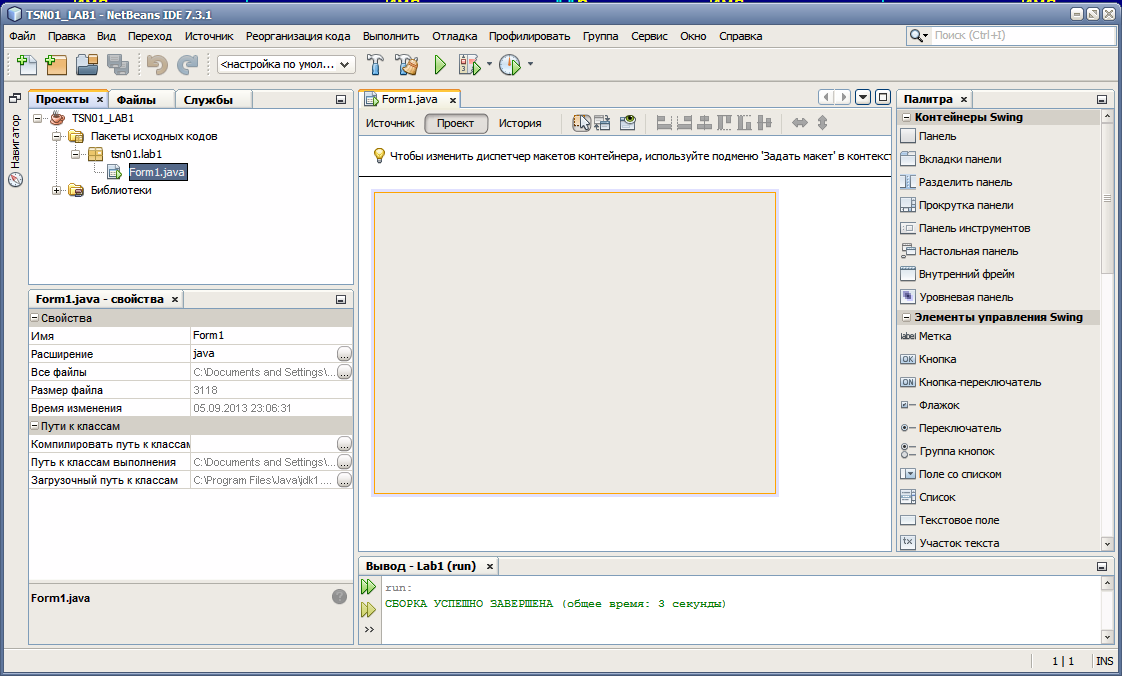Image resolution: width=1122 pixels, height=676 pixels.
Task: Click the Preview Design eye icon
Action: 627,123
